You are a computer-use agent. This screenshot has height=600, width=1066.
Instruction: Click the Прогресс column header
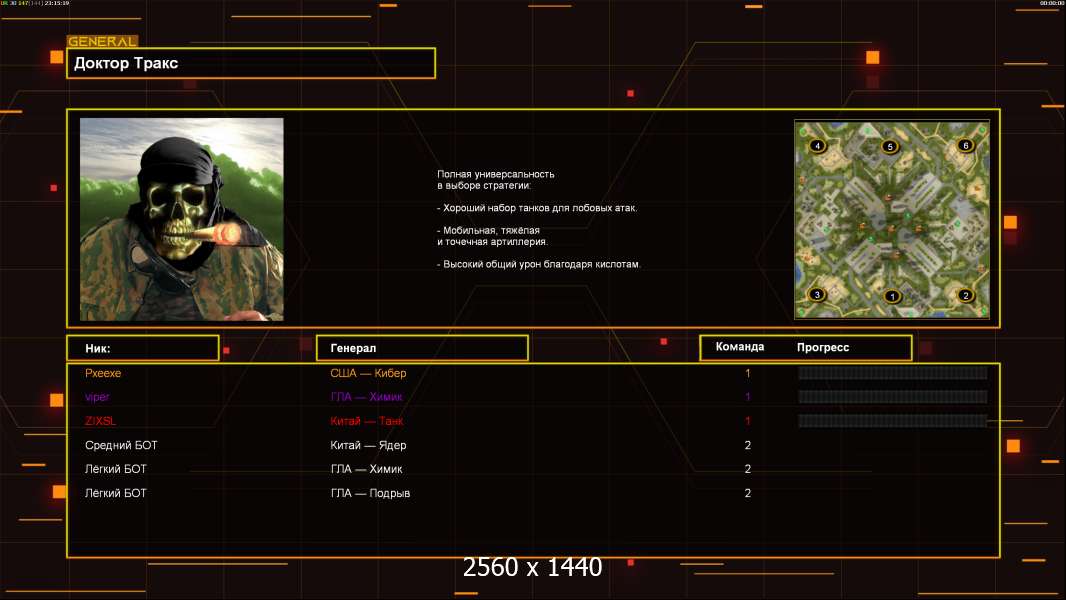point(823,347)
